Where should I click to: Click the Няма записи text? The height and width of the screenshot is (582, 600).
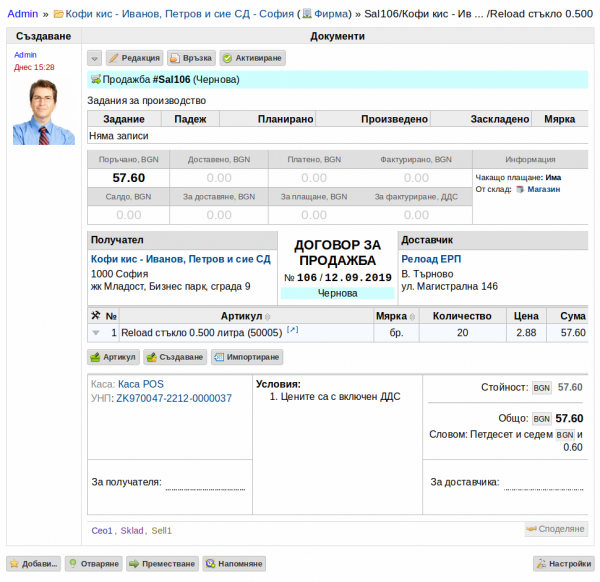point(119,136)
